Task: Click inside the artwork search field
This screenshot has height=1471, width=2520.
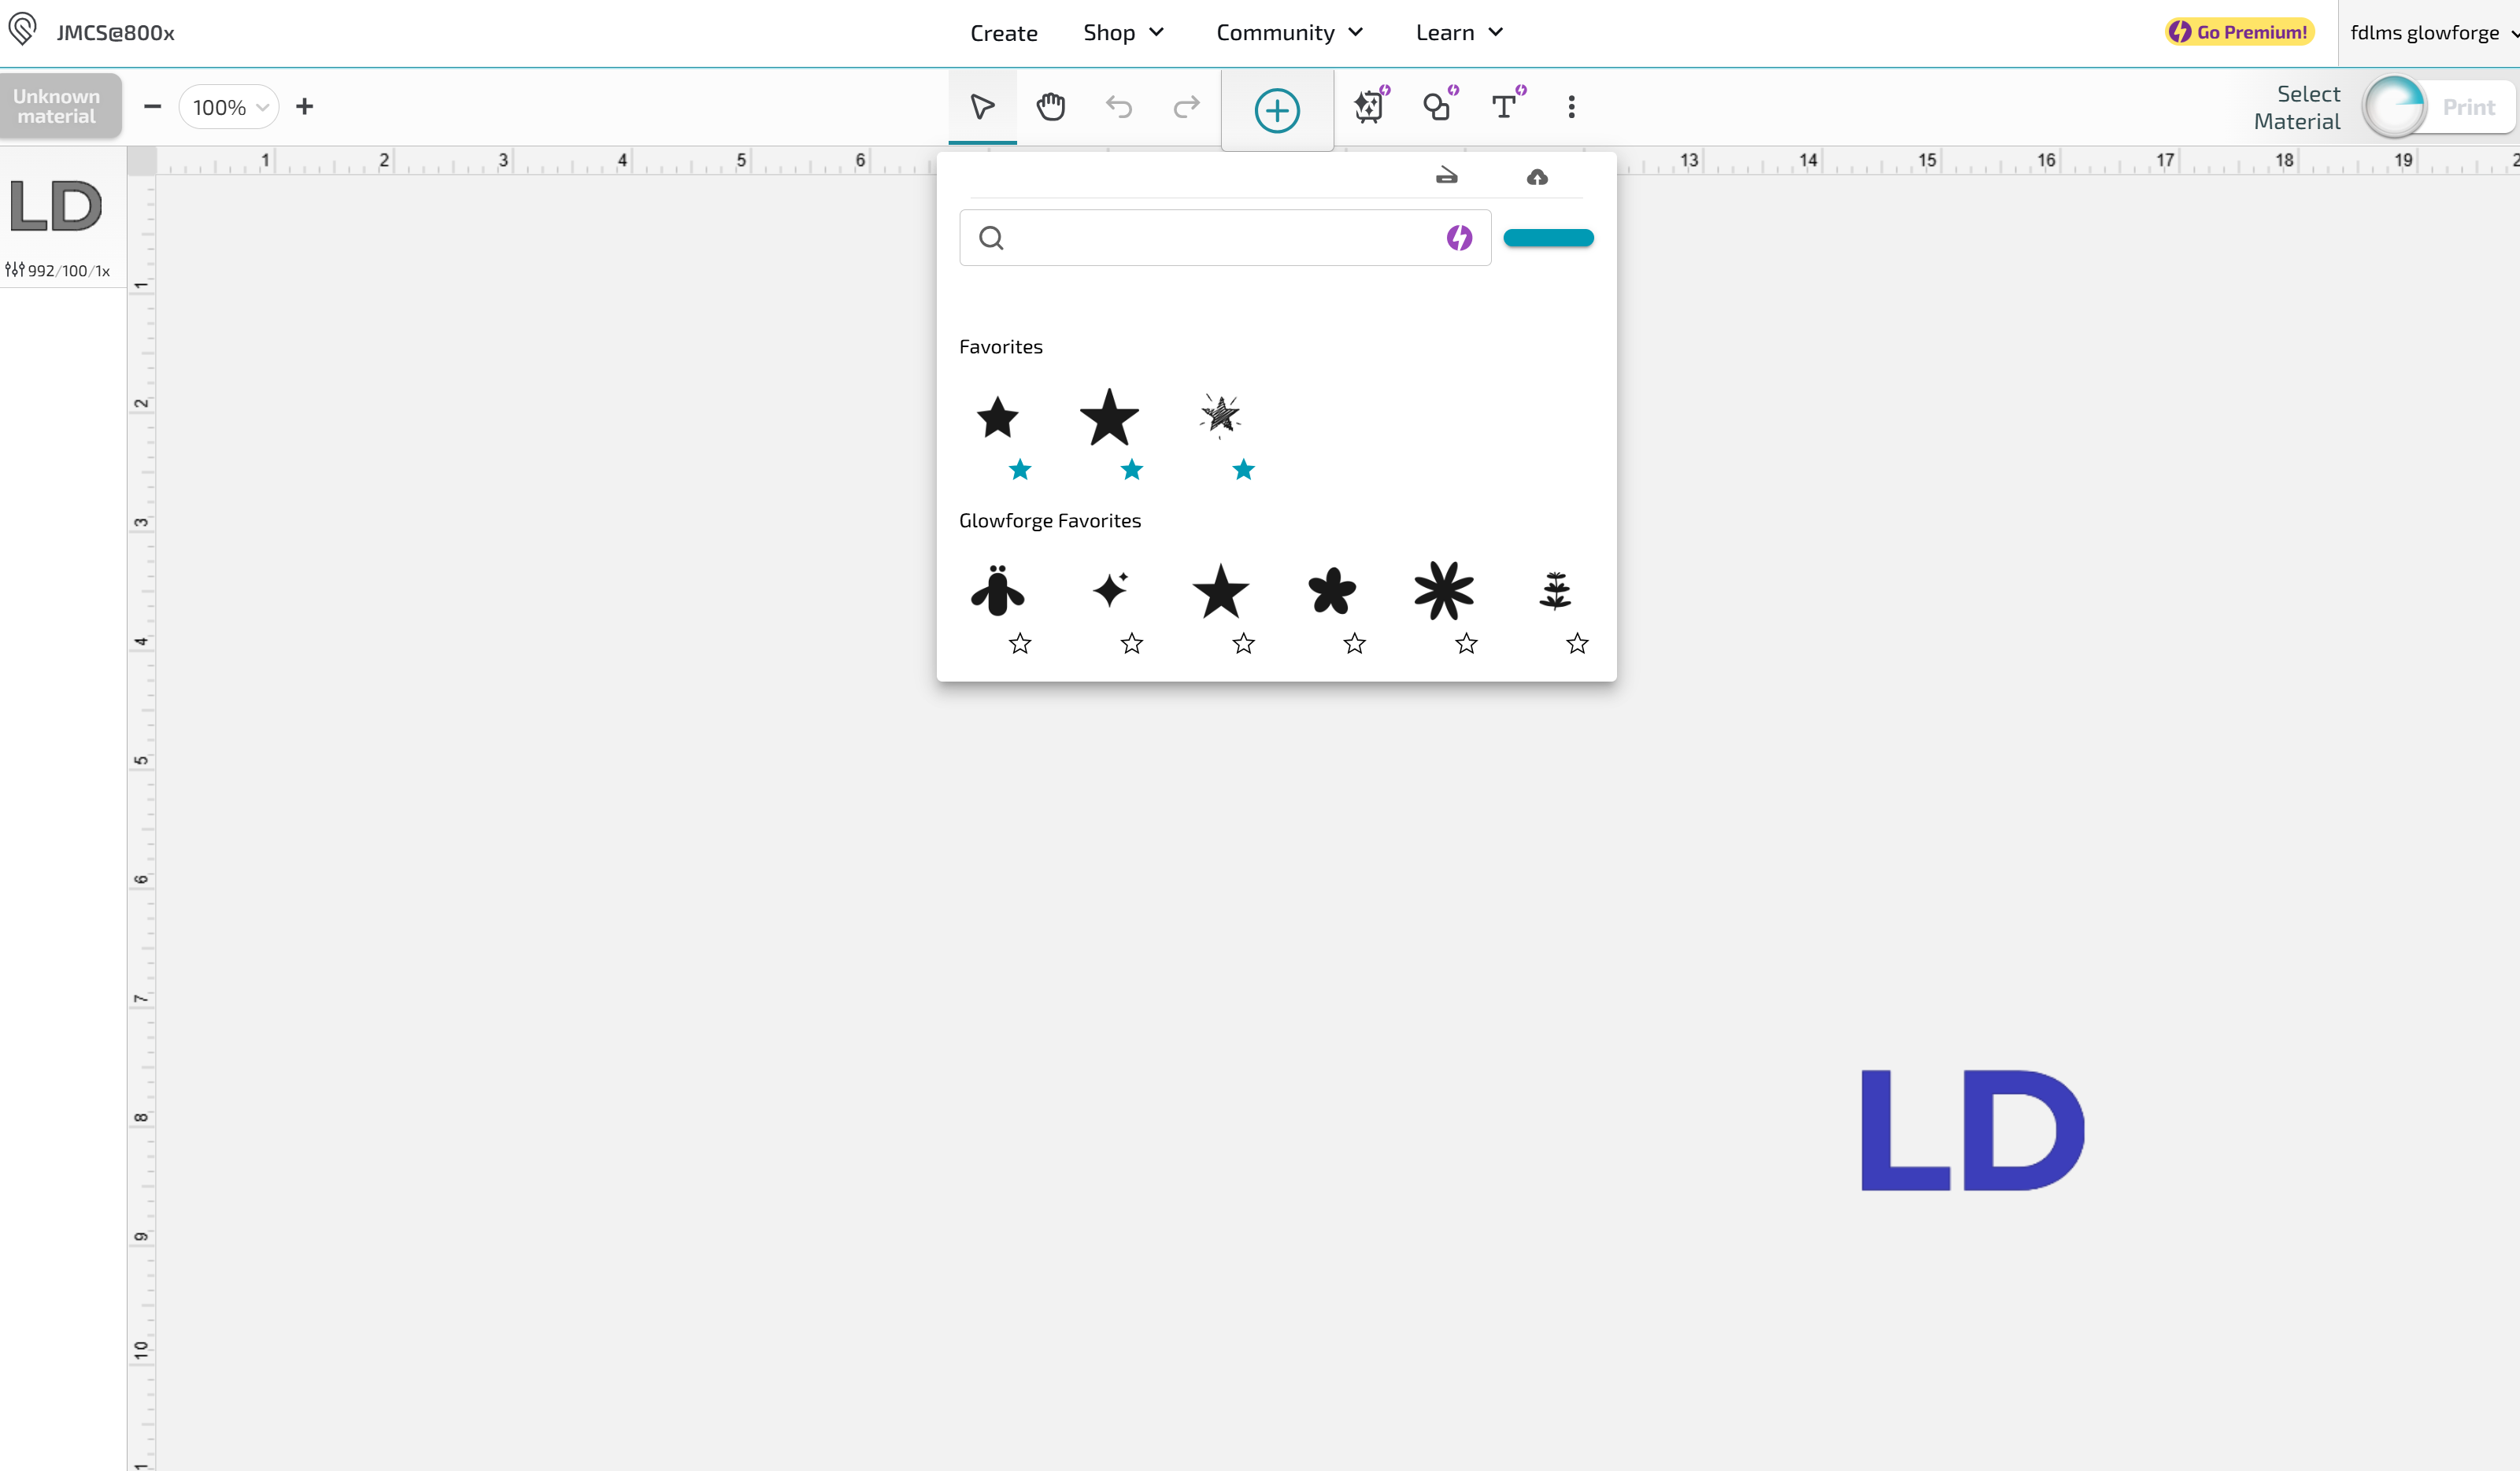Action: [1225, 238]
